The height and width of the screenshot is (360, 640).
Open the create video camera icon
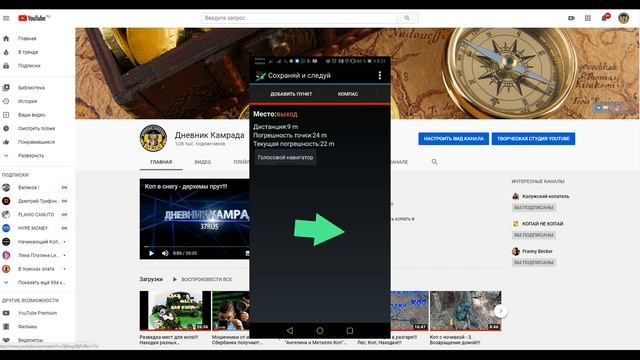tap(571, 18)
